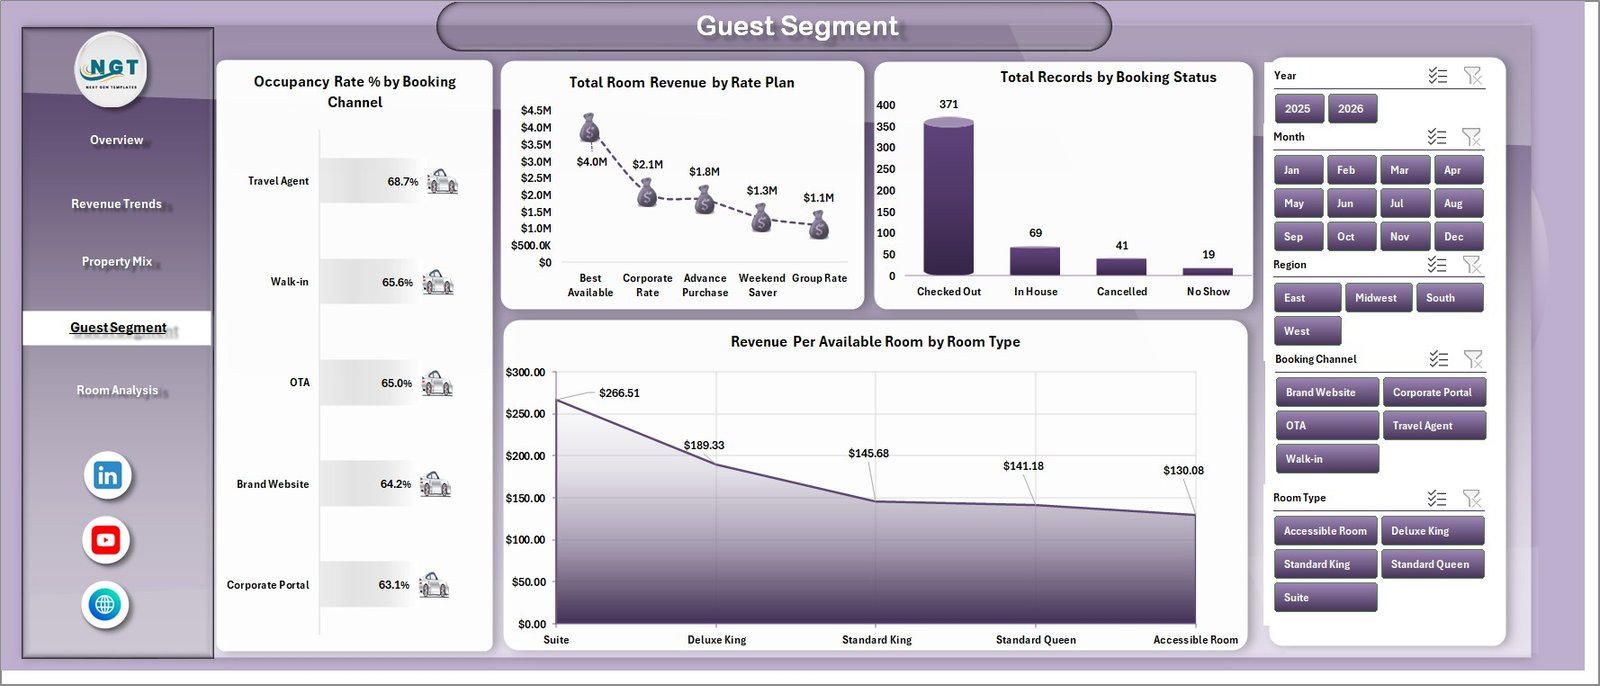This screenshot has width=1600, height=686.
Task: Click the Guest Segment title banner
Action: (x=775, y=26)
